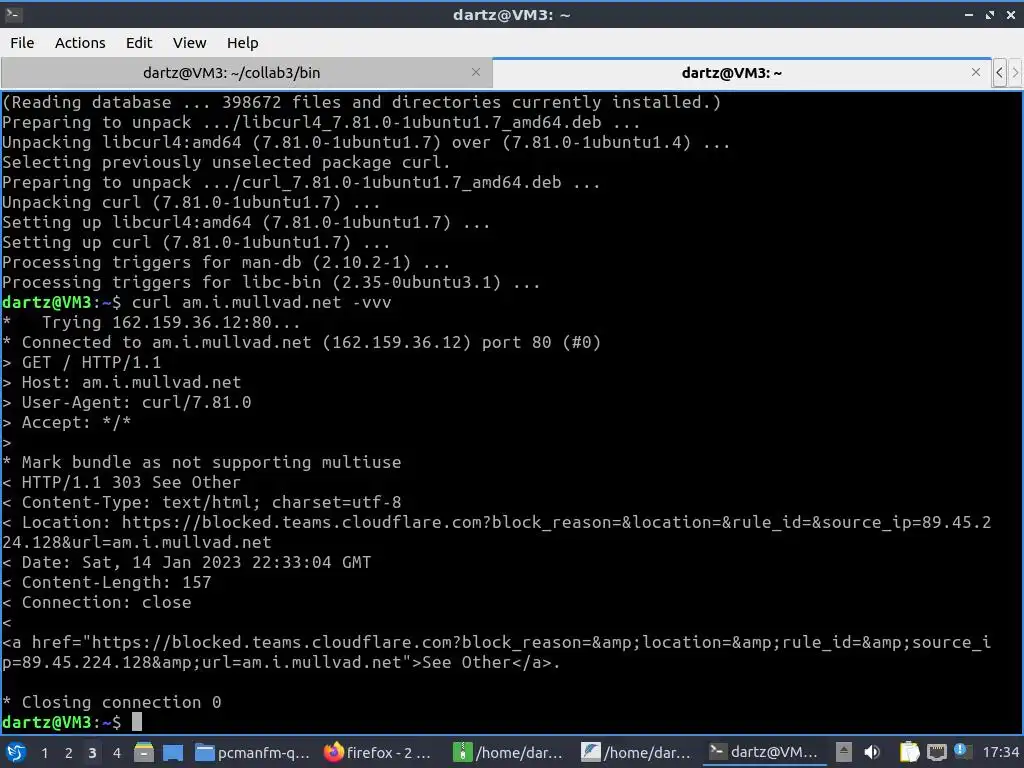Image resolution: width=1024 pixels, height=768 pixels.
Task: Open the update notifier tray icon
Action: [x=961, y=750]
